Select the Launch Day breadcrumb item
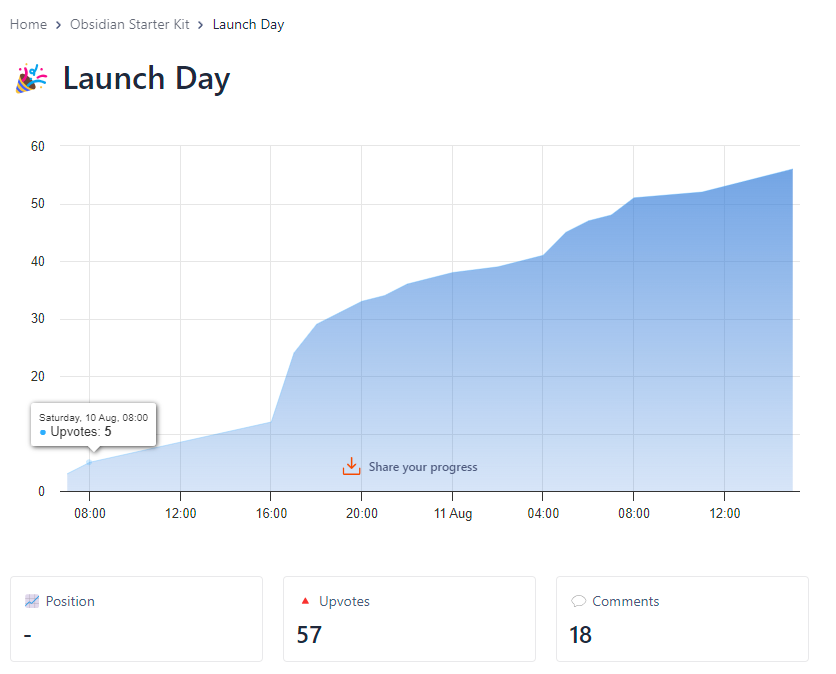Image resolution: width=836 pixels, height=674 pixels. point(248,24)
